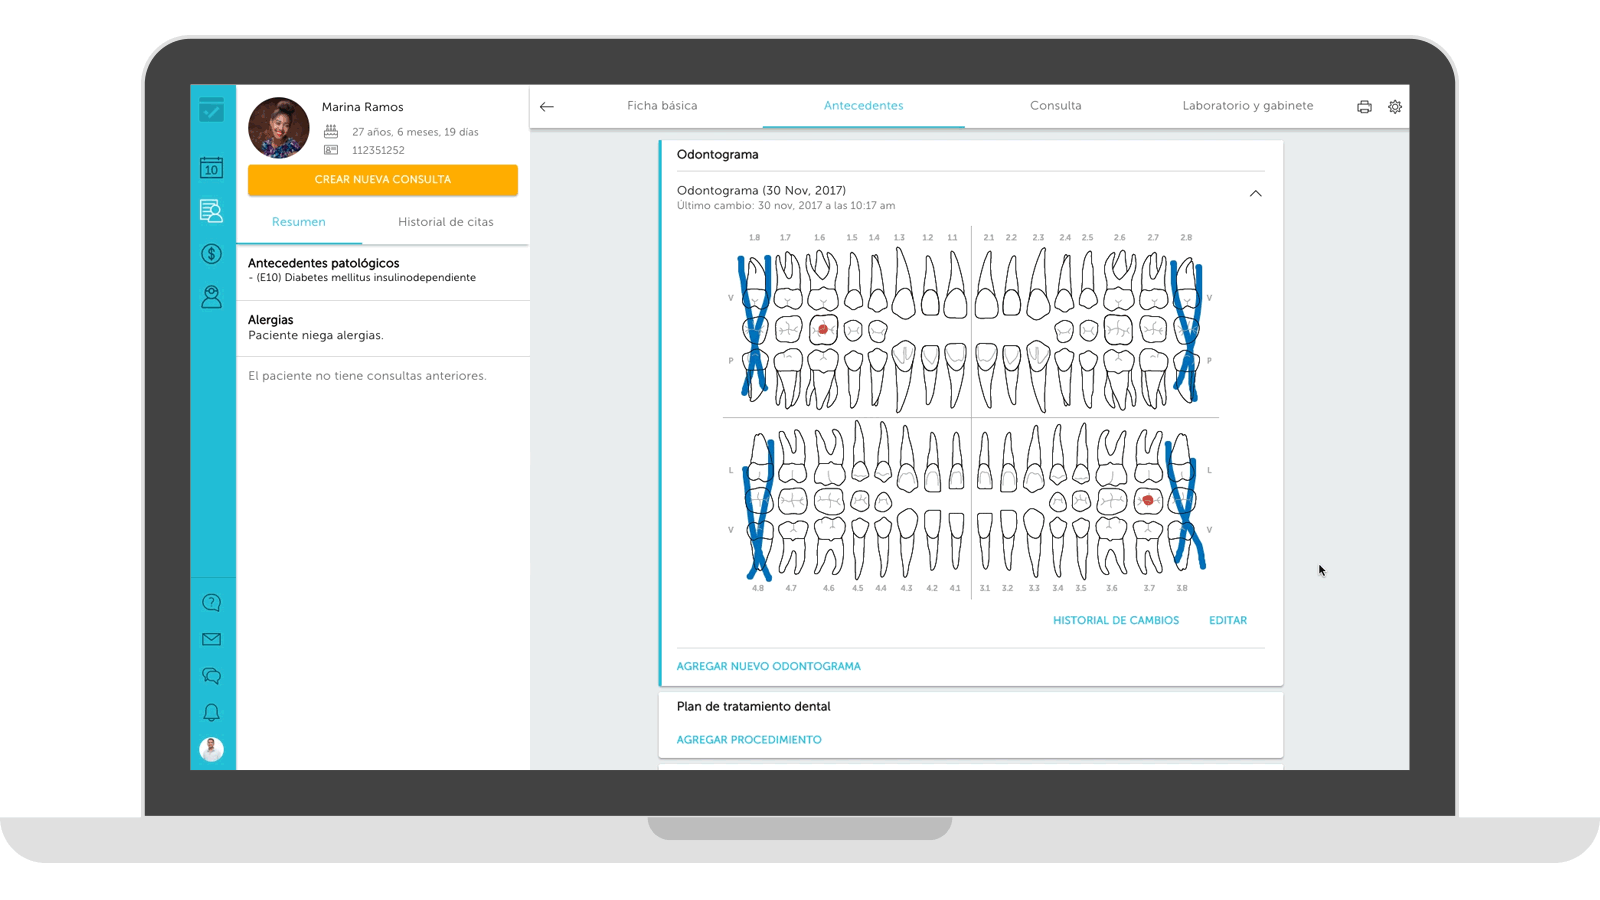Screen dimensions: 1600x900
Task: Click the blue X on tooth 2.8
Action: click(x=1187, y=330)
